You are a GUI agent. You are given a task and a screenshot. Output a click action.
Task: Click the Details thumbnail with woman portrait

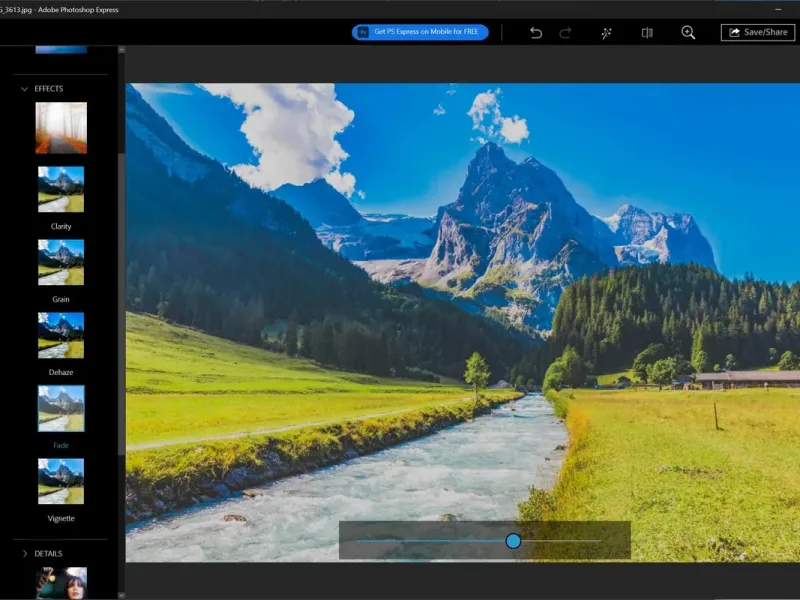[61, 583]
